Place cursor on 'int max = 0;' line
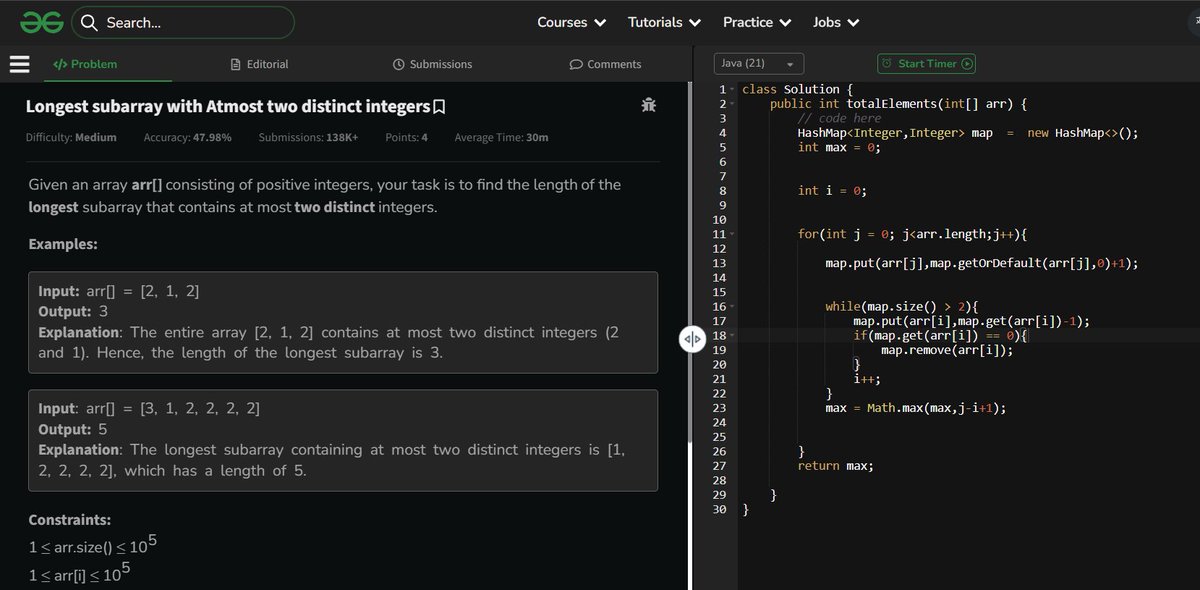Viewport: 1200px width, 590px height. (839, 147)
